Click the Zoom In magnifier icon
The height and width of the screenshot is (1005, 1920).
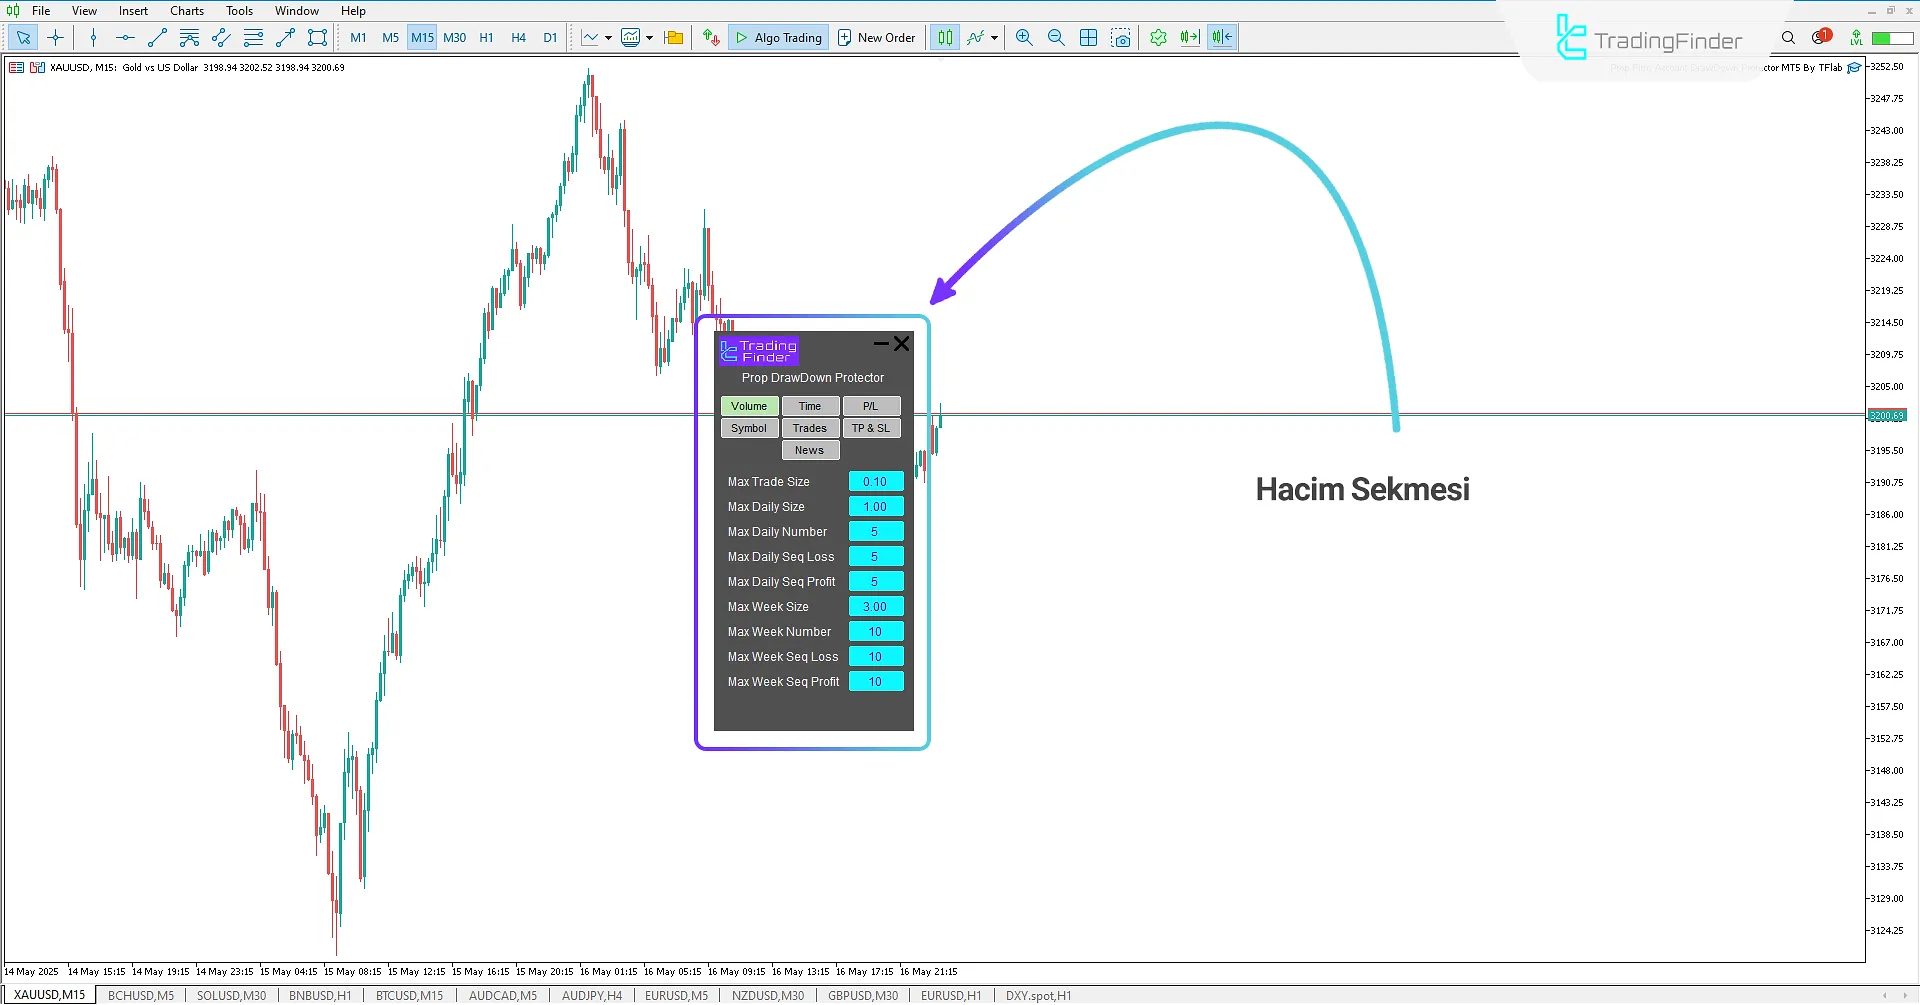[x=1025, y=37]
